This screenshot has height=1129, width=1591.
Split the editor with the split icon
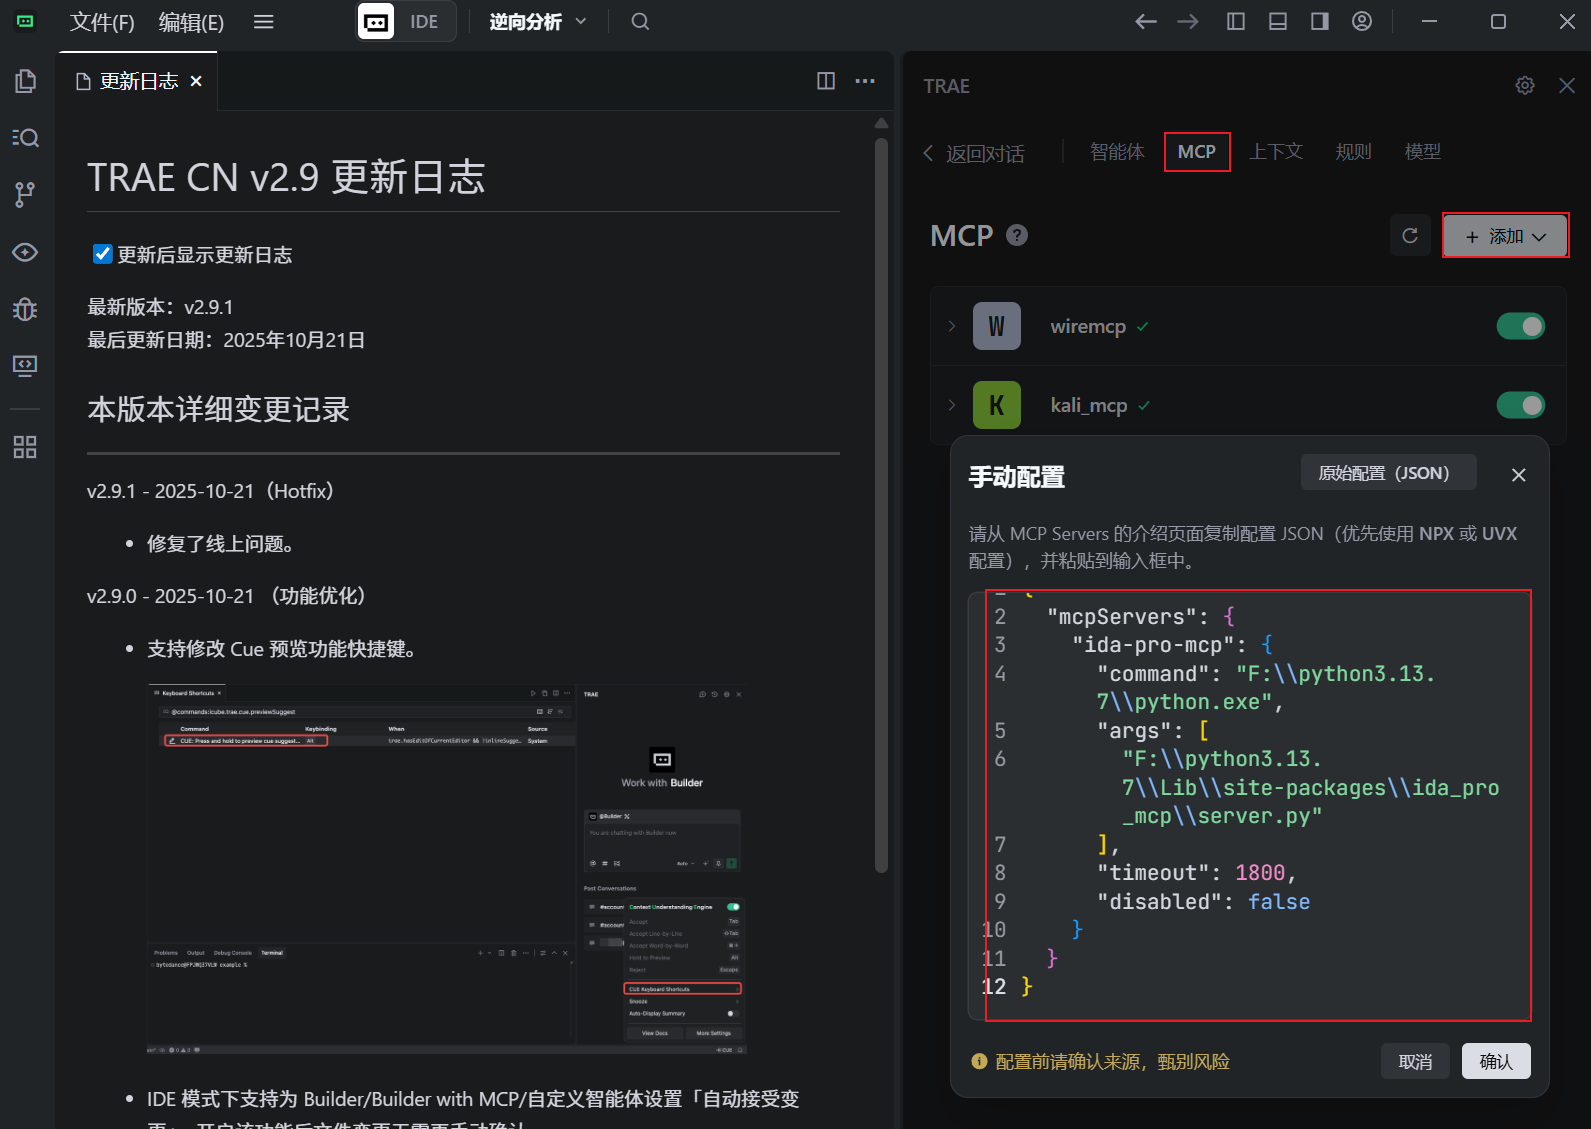[826, 81]
